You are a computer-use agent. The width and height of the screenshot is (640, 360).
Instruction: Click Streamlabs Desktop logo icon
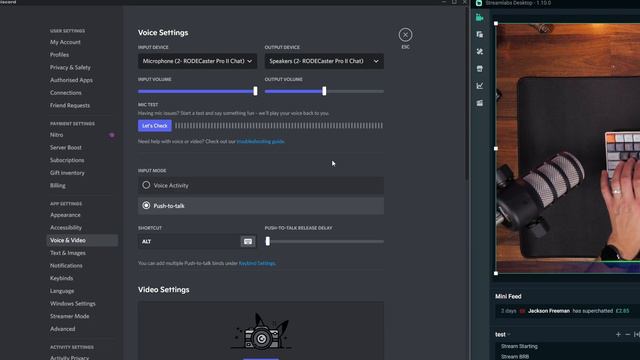click(x=479, y=3)
